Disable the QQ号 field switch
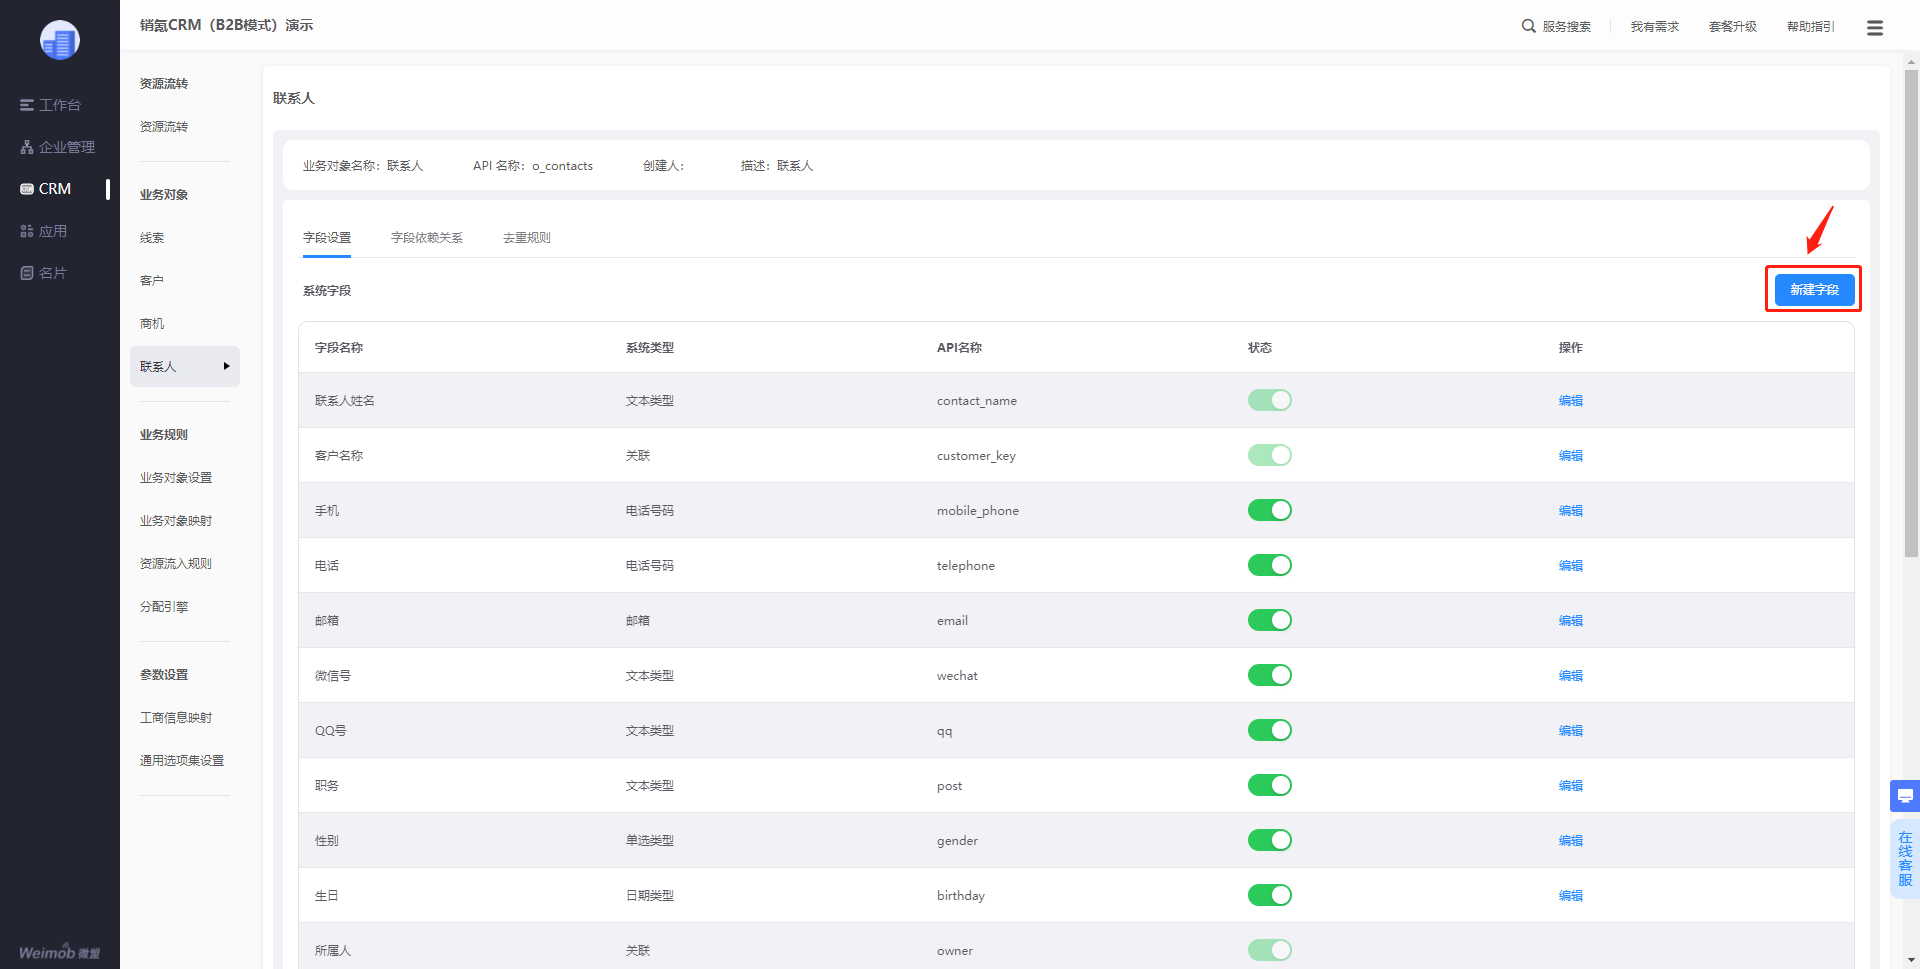Viewport: 1920px width, 969px height. point(1270,730)
